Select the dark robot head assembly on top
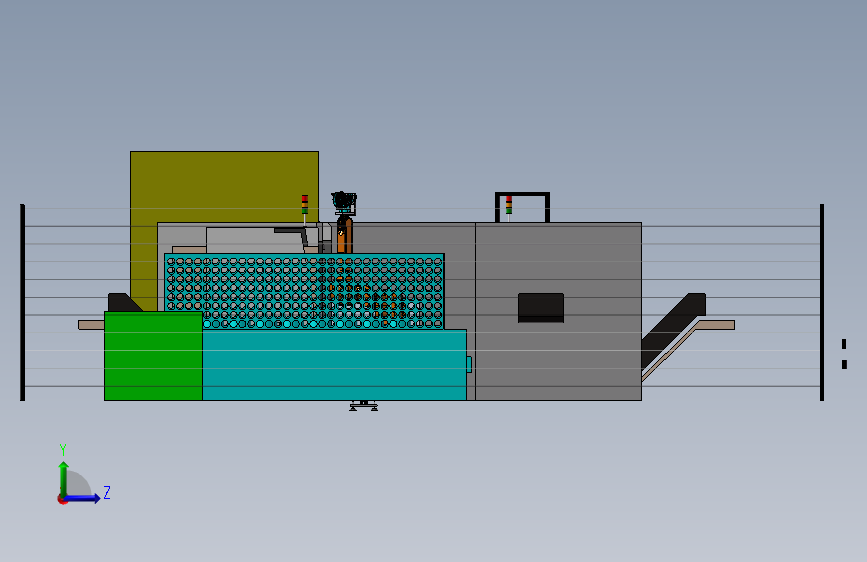Viewport: 867px width, 562px height. (344, 203)
